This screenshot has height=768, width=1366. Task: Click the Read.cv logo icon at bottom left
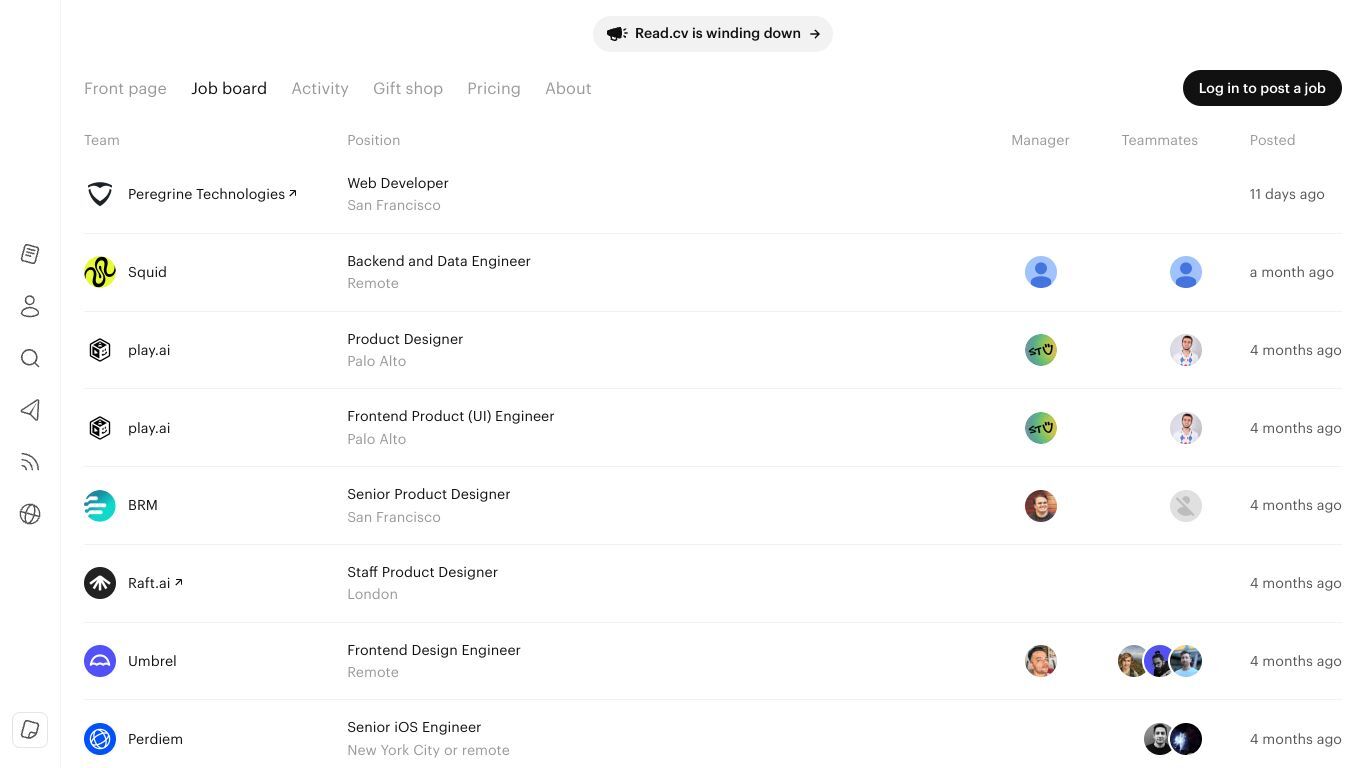pos(30,730)
